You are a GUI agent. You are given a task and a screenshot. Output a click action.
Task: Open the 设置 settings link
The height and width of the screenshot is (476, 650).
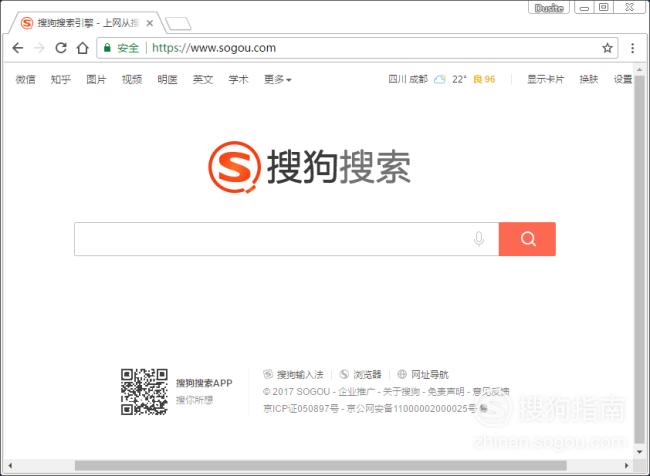pyautogui.click(x=623, y=79)
